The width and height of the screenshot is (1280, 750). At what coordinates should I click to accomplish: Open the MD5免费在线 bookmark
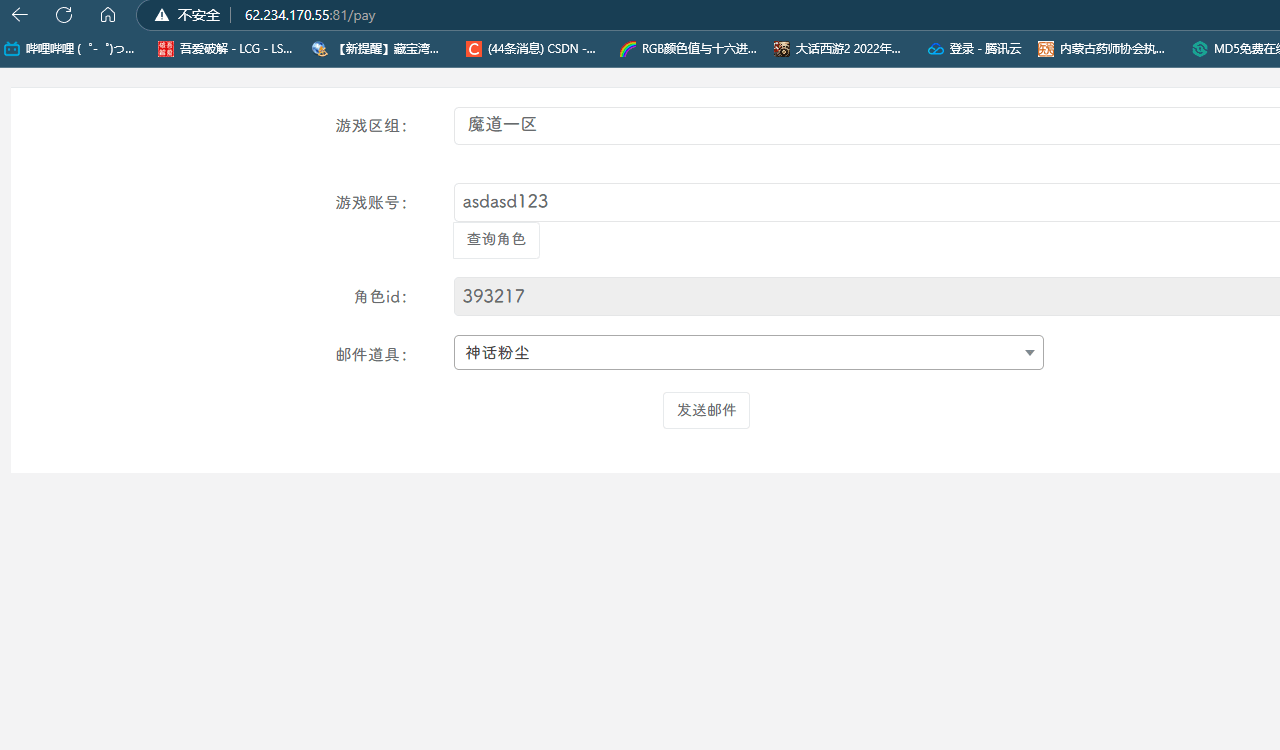(x=1237, y=48)
